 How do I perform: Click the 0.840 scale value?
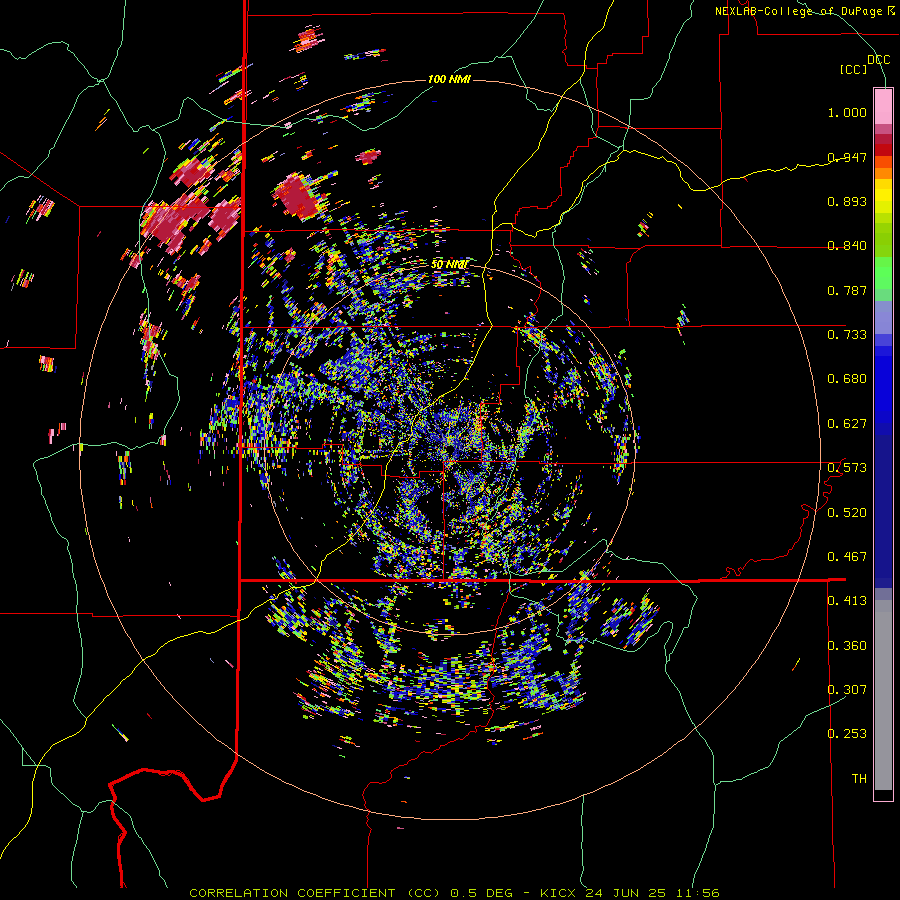coord(847,246)
